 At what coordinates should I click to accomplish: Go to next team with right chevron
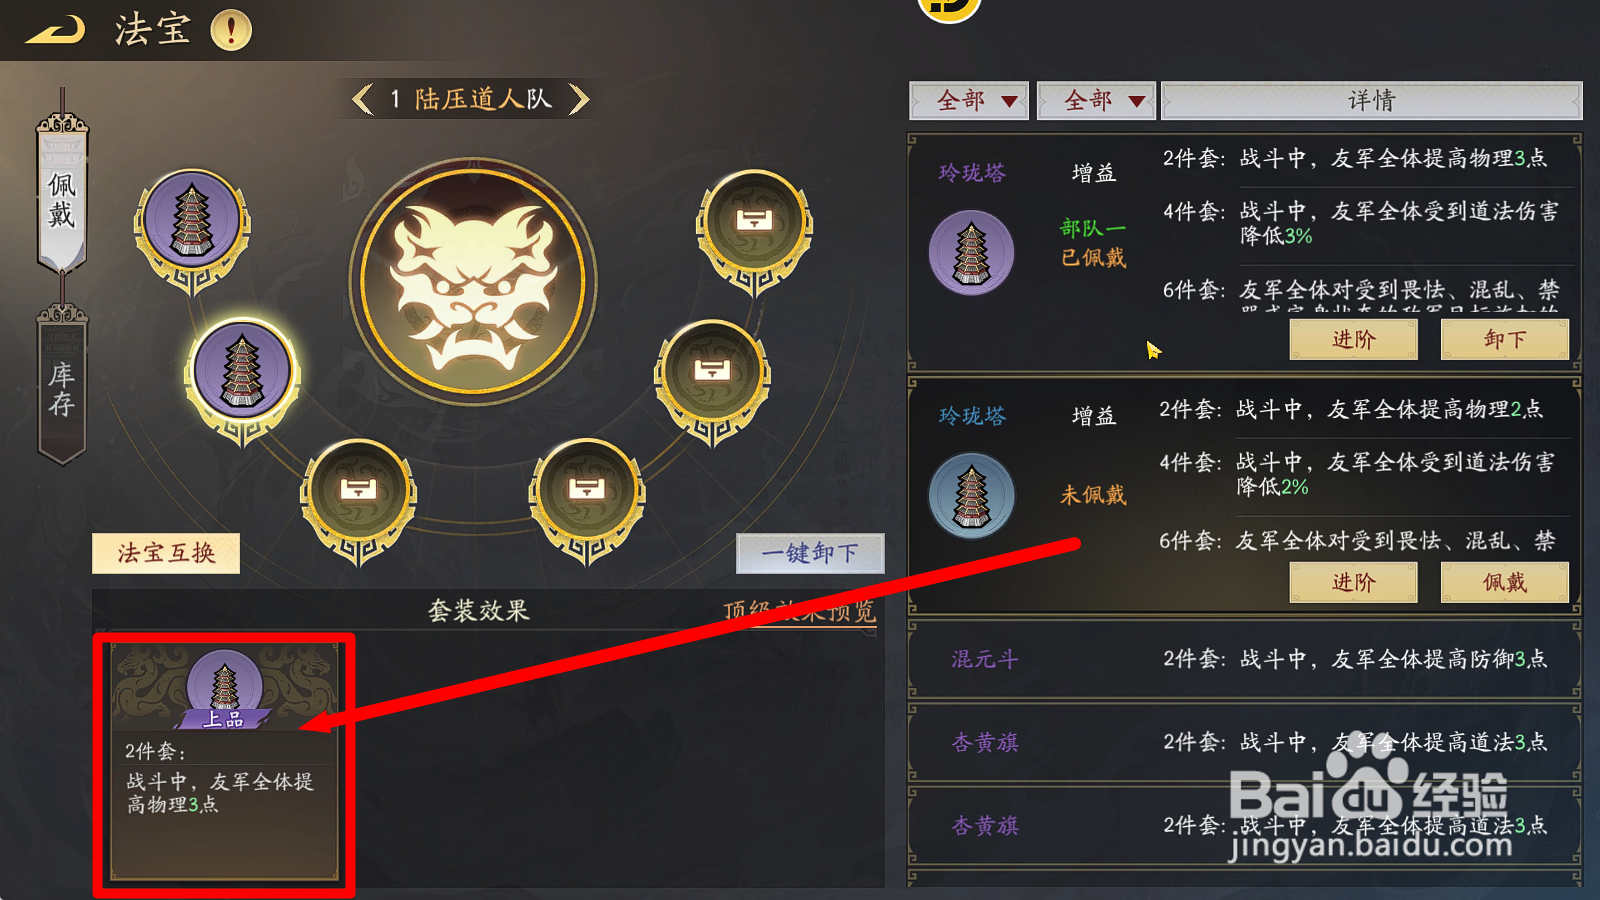point(579,99)
